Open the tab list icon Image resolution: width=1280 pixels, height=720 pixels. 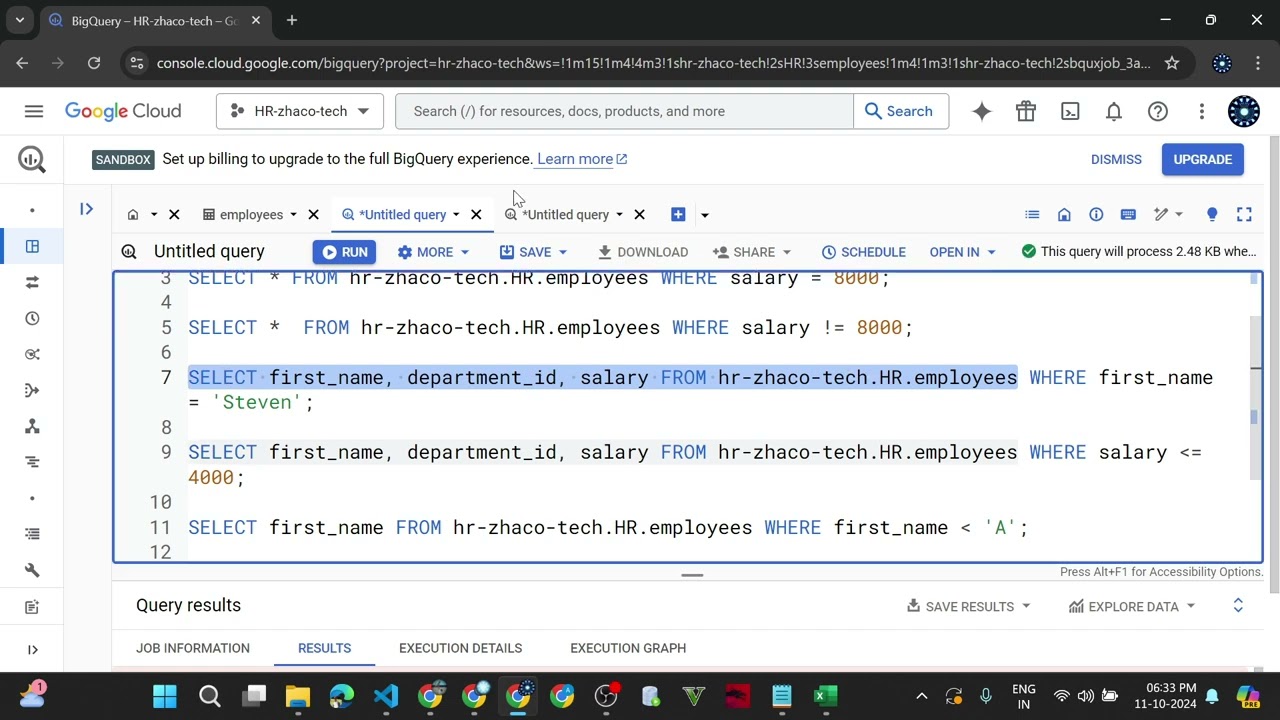click(1032, 214)
